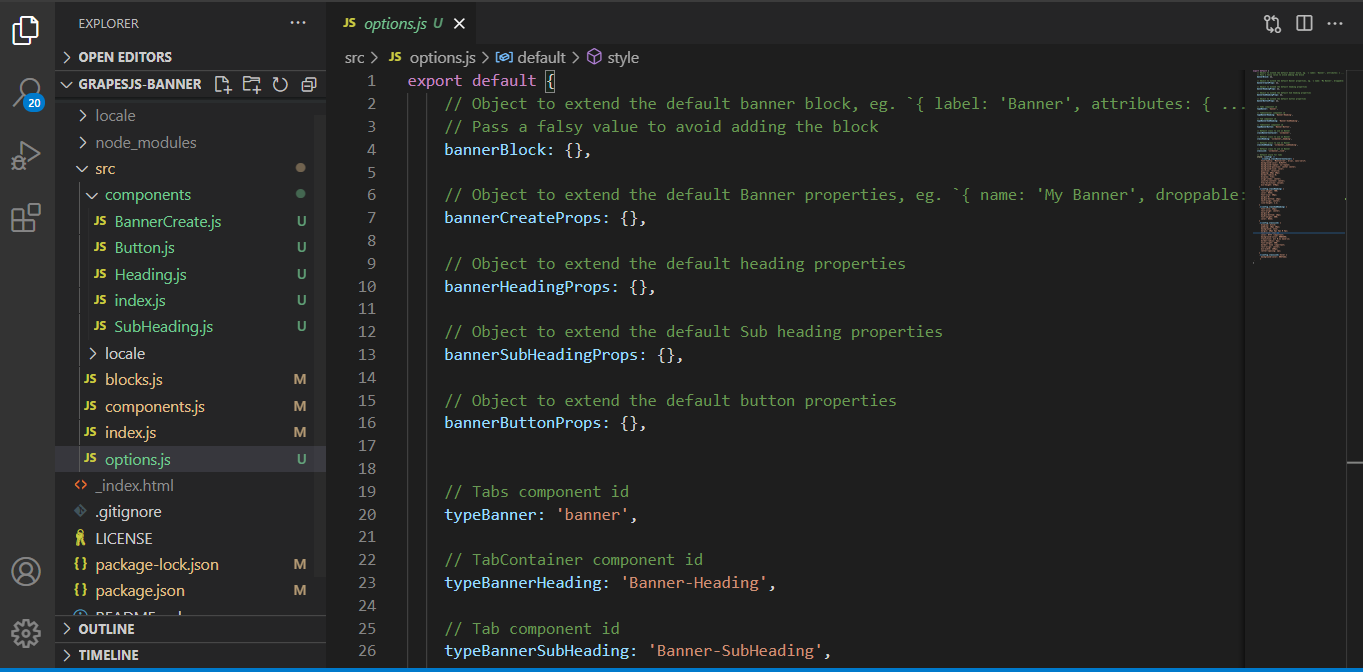Click Collapse Folders icon in explorer
The image size is (1363, 672).
[x=309, y=84]
